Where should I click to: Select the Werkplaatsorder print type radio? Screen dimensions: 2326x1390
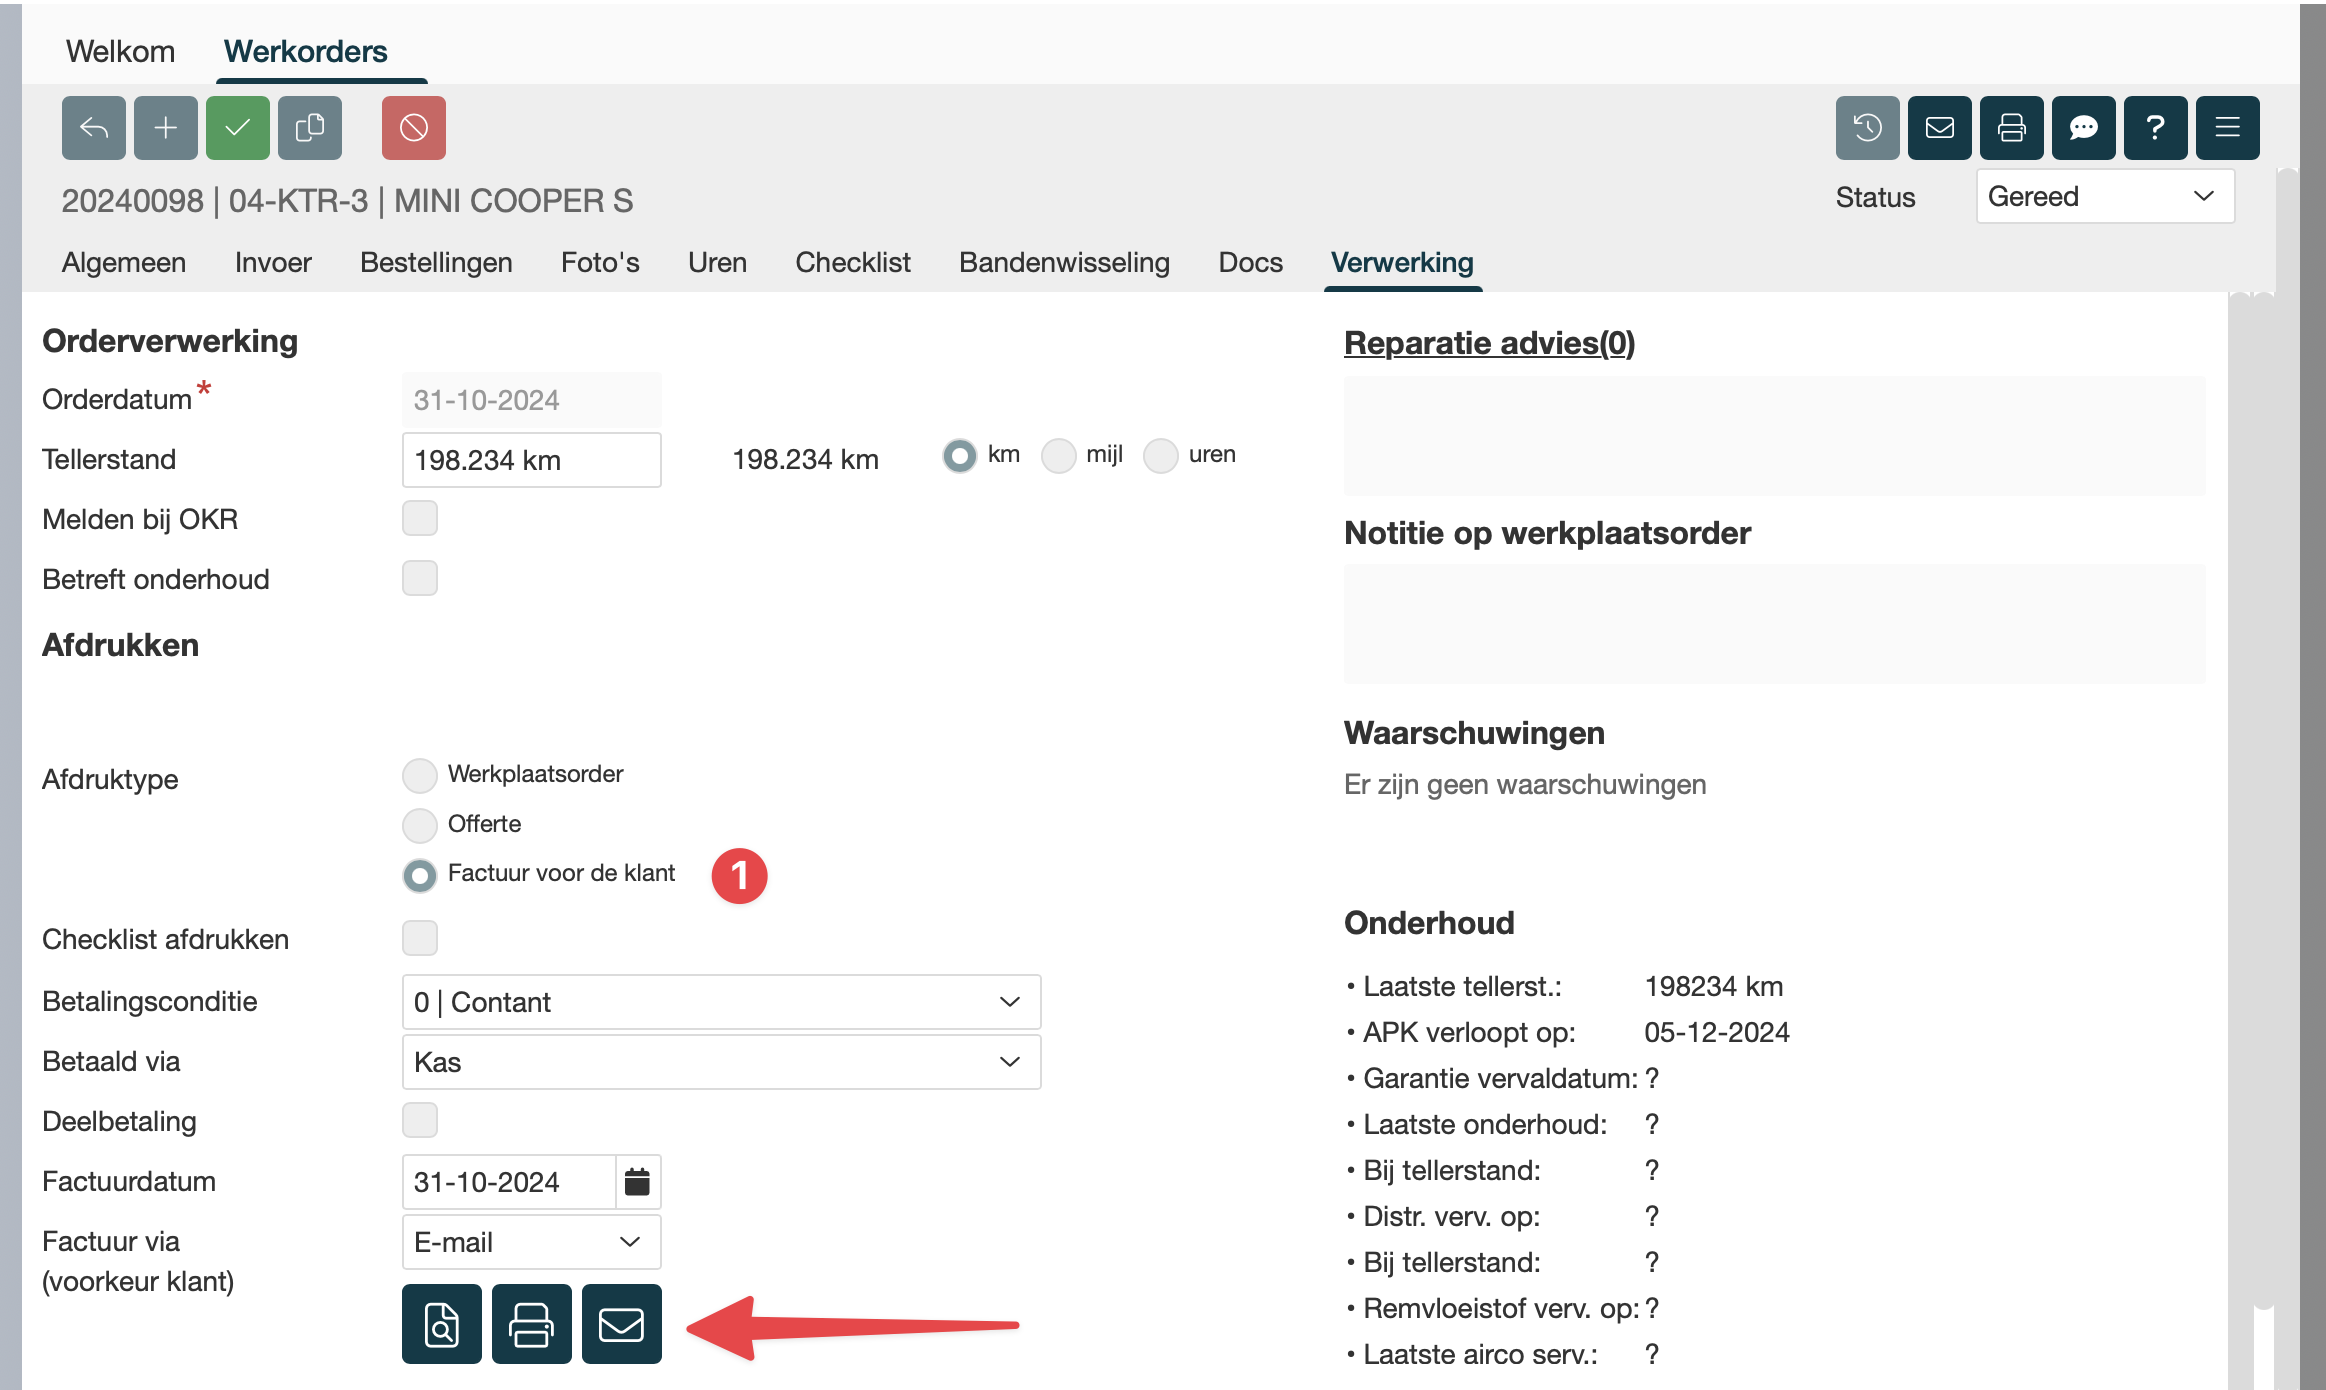(x=419, y=775)
